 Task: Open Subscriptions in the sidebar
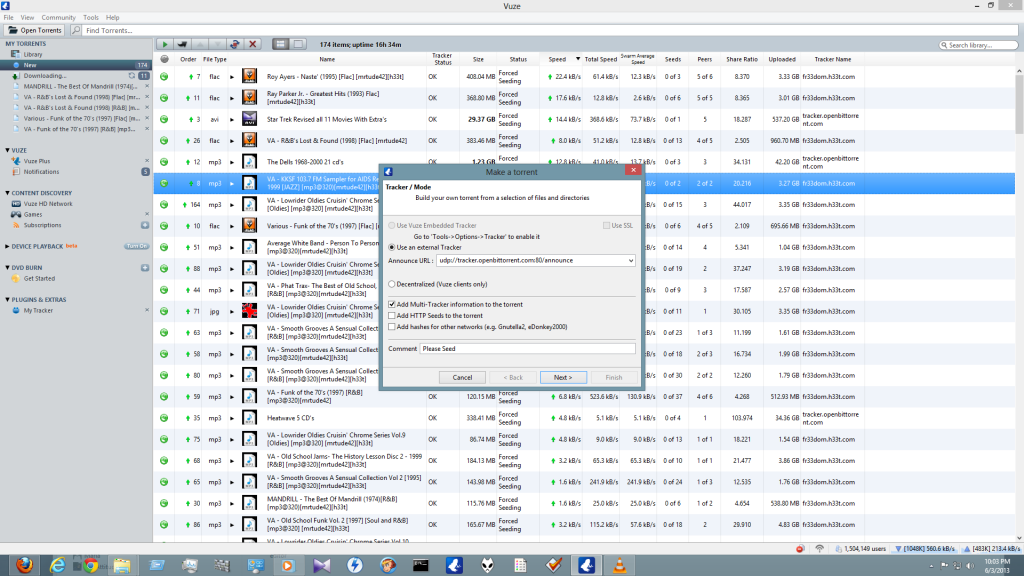pyautogui.click(x=42, y=225)
